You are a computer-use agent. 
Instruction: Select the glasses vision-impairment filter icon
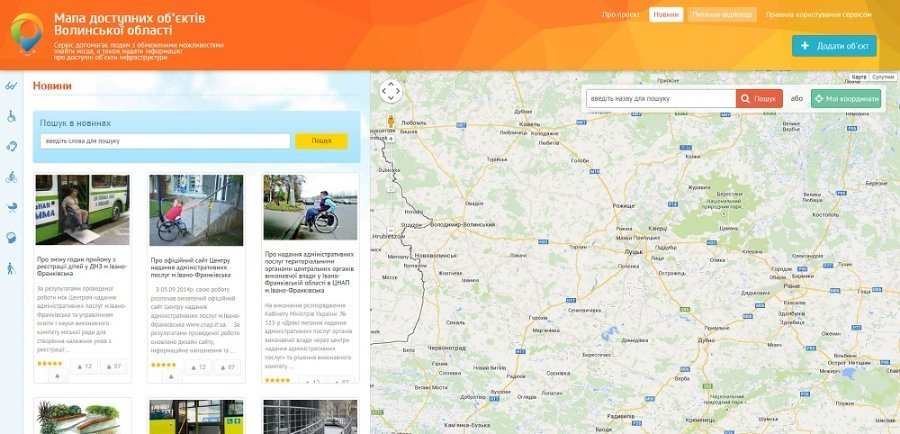(x=12, y=86)
